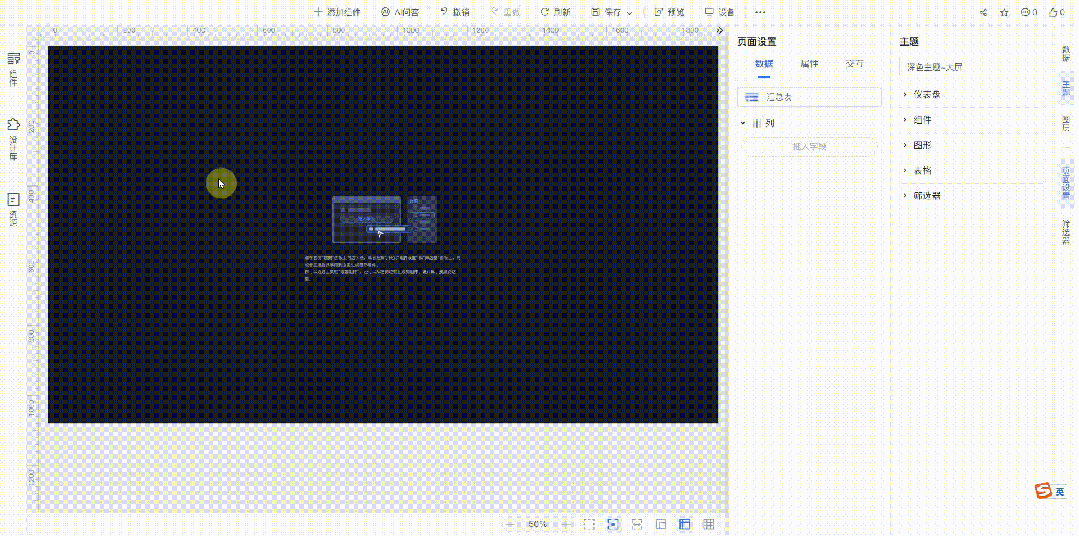The width and height of the screenshot is (1079, 536).
Task: Click the 50% zoom level value
Action: pos(538,524)
